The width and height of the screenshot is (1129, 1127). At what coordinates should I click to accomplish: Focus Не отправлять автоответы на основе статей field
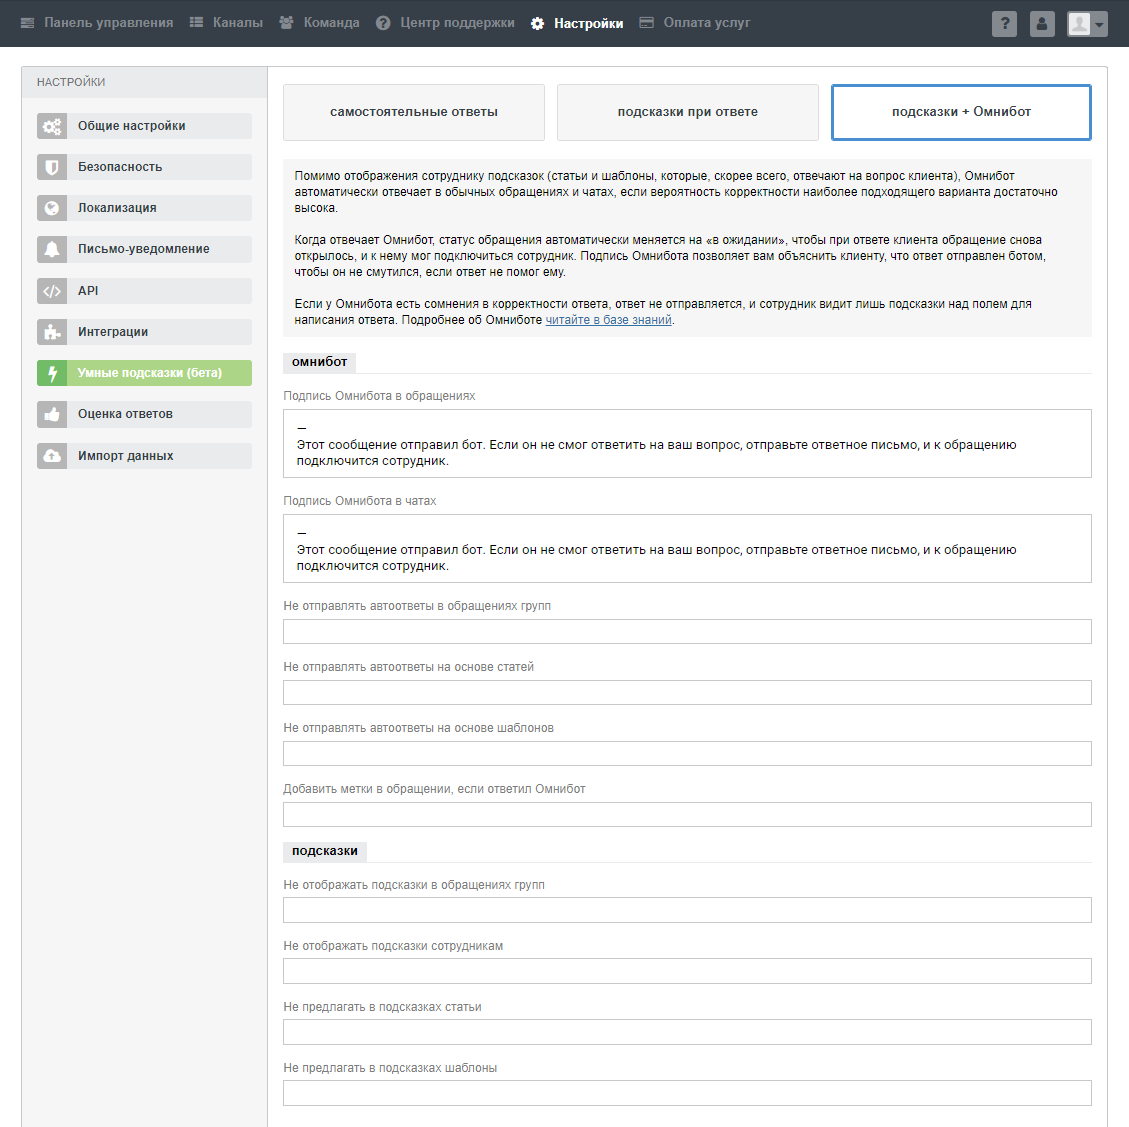pos(688,693)
